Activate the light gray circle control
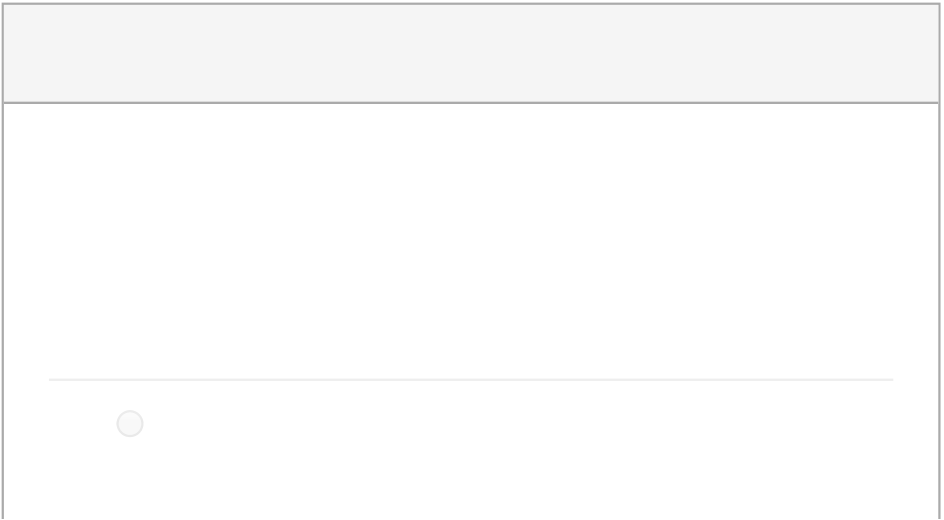This screenshot has width=944, height=520. (x=129, y=424)
